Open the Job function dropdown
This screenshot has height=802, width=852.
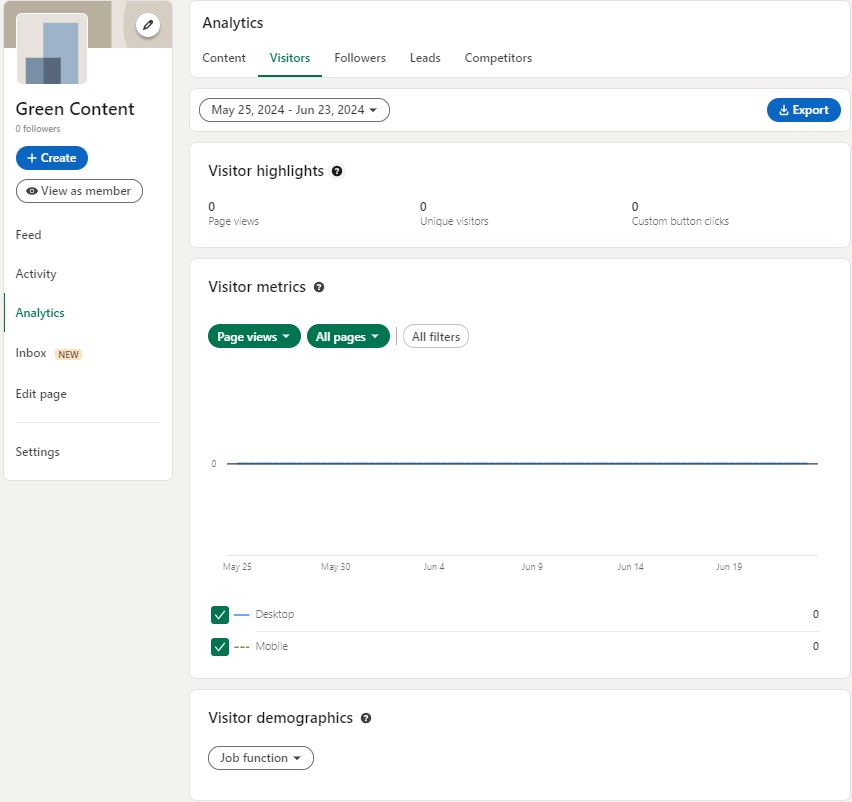260,758
